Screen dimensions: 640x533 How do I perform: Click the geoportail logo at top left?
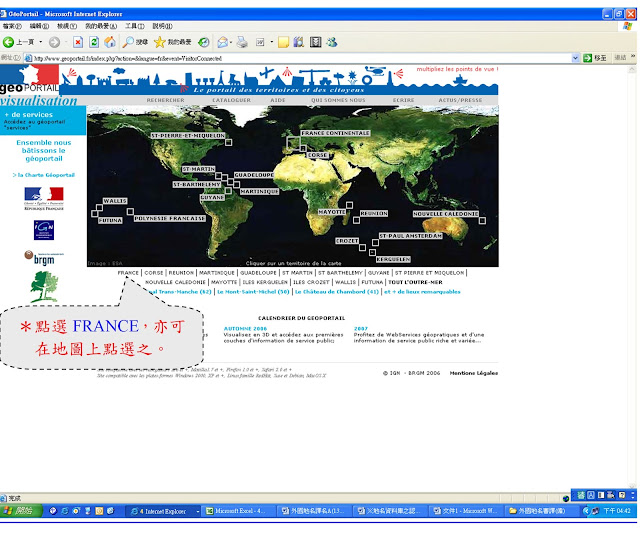[x=29, y=79]
